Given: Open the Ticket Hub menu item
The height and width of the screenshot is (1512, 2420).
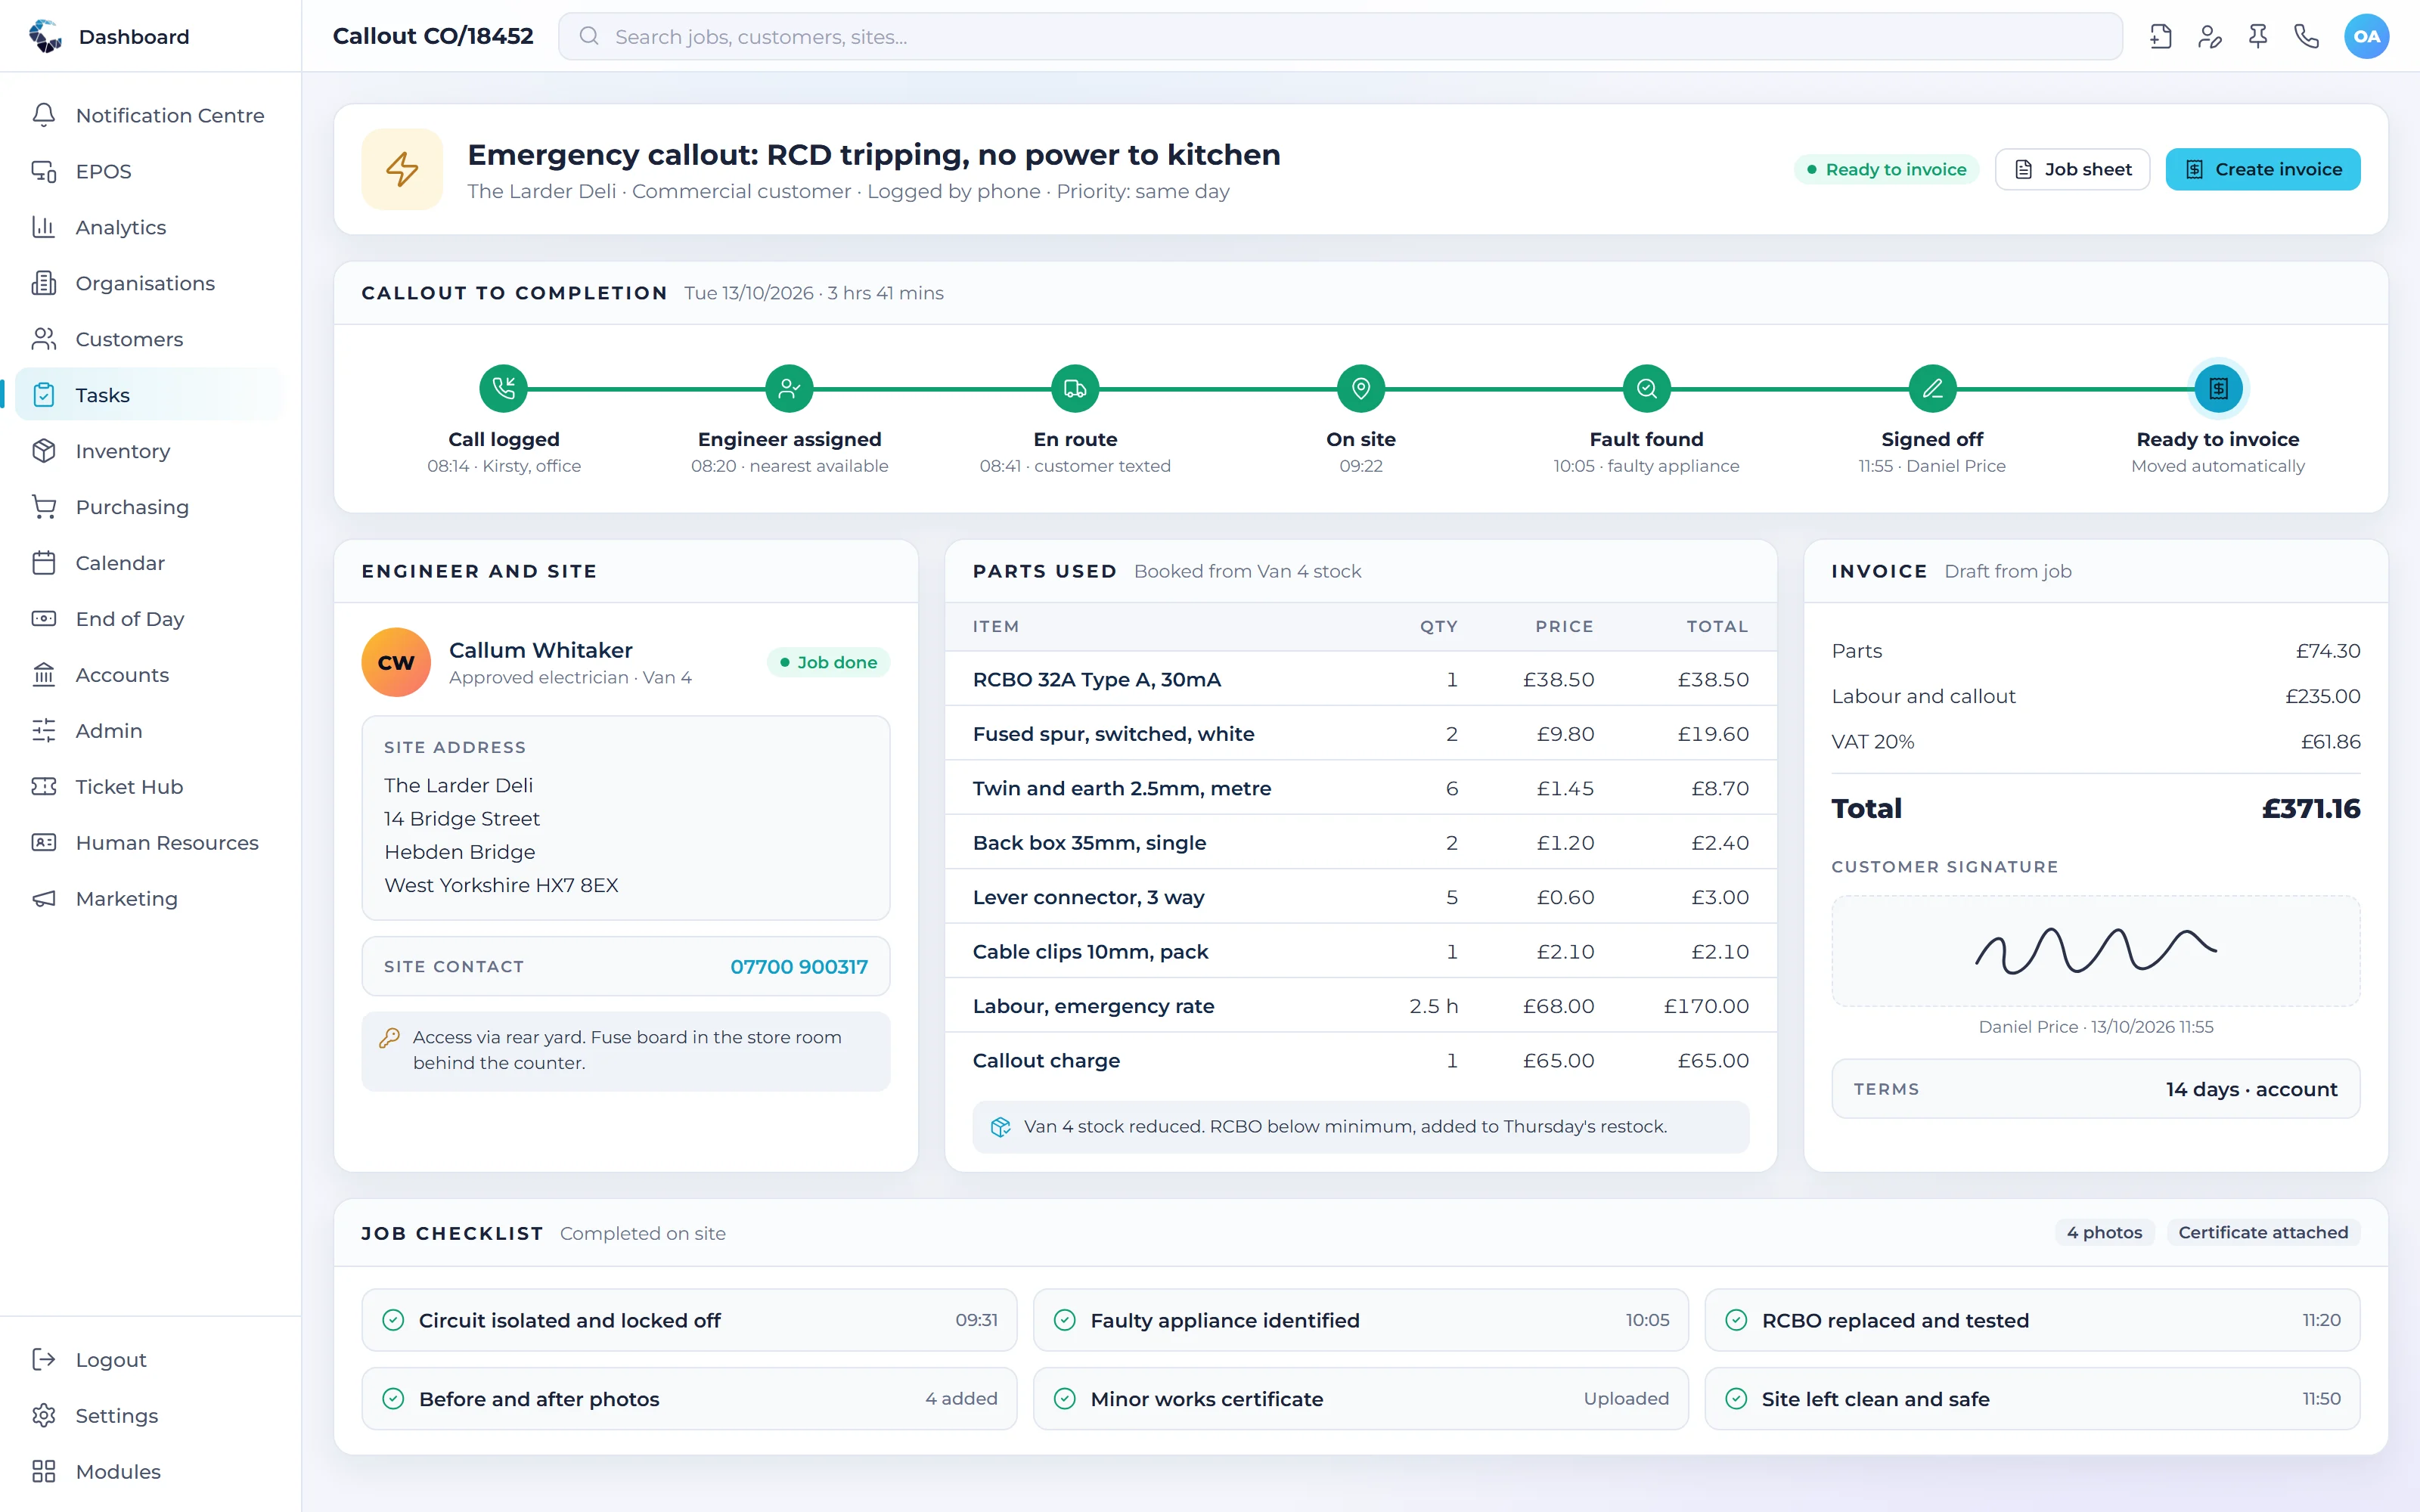Looking at the screenshot, I should (x=150, y=787).
